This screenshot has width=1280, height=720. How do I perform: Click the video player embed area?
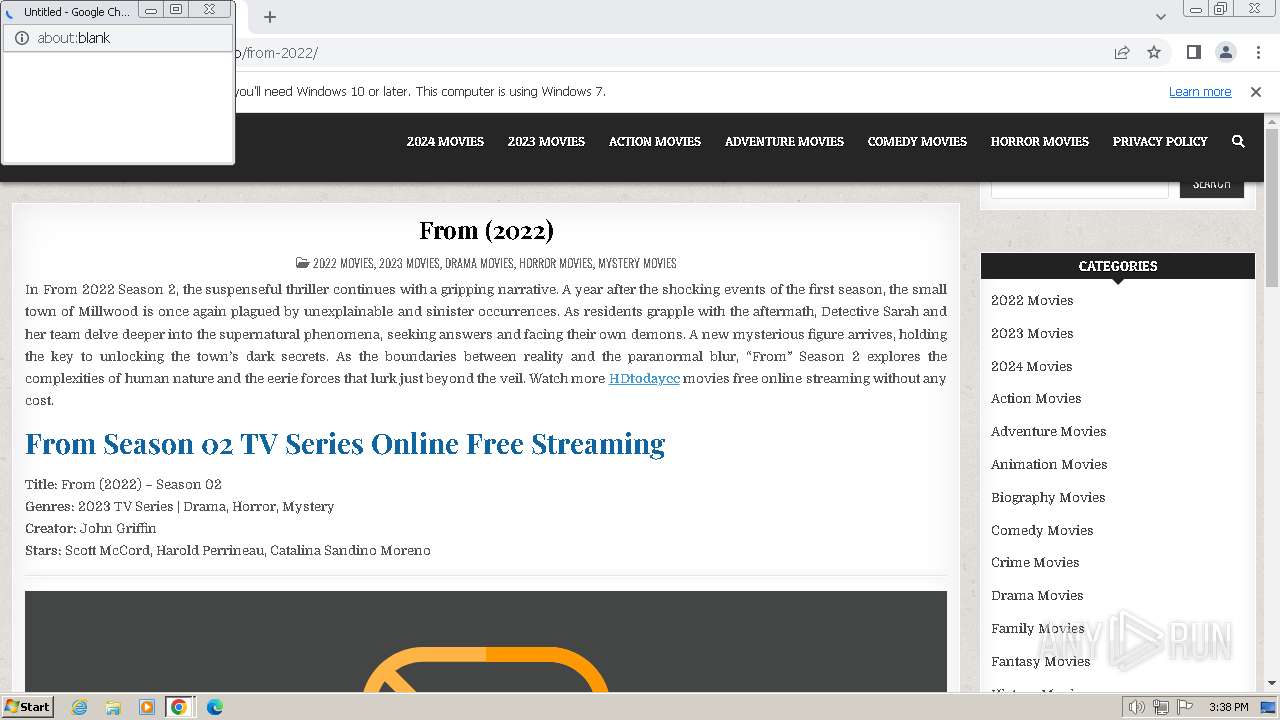486,641
